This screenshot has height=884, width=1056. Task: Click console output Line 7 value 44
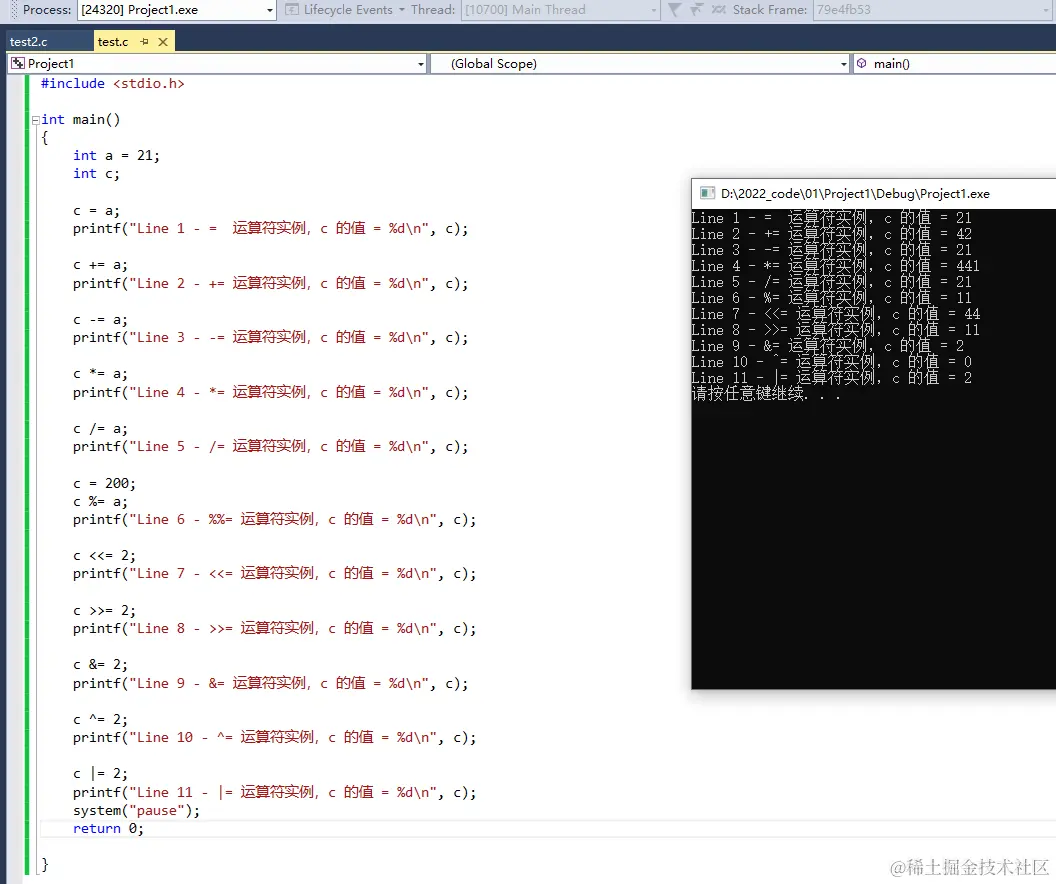pos(972,314)
